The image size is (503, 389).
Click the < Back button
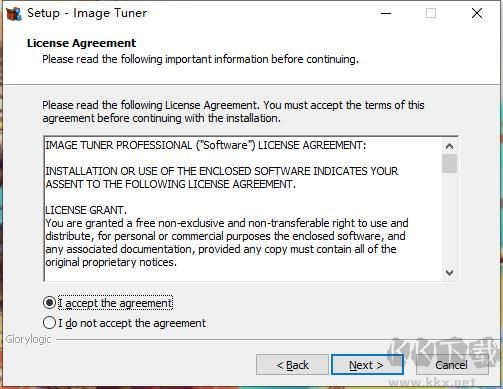tap(292, 365)
